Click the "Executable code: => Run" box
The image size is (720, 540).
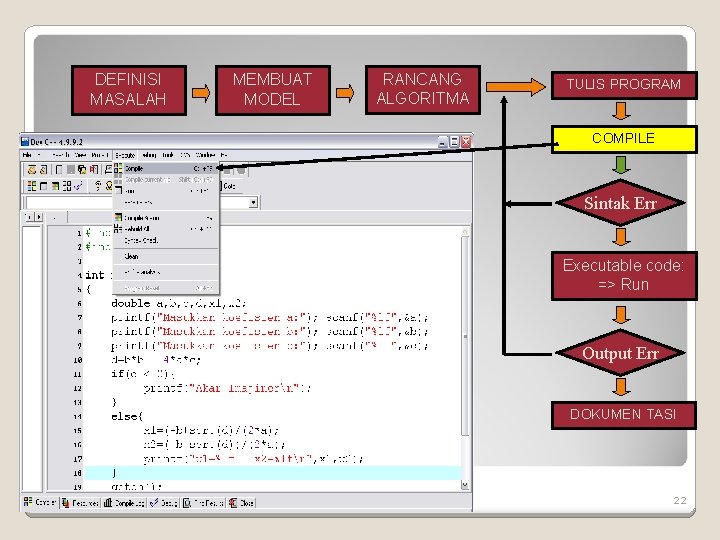coord(624,276)
